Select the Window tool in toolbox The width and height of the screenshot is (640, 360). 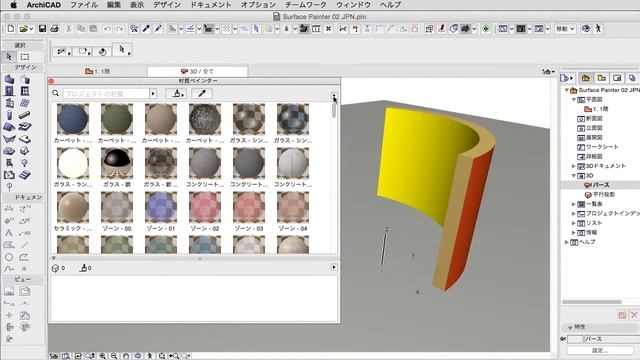(x=24, y=91)
